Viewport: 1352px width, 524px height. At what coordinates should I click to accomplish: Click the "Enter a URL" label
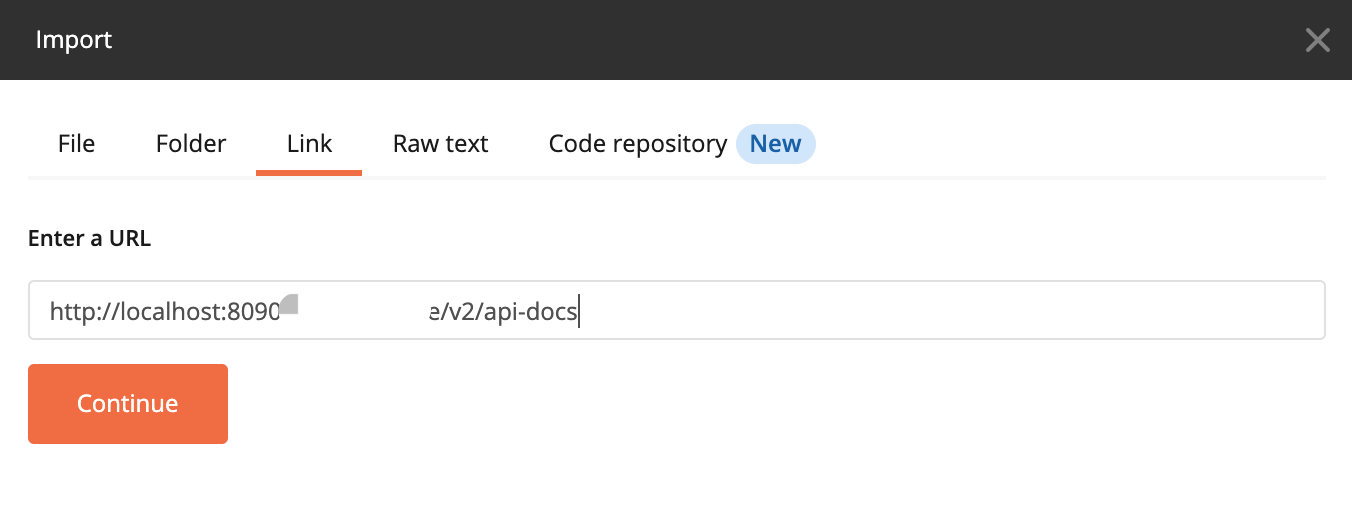pyautogui.click(x=89, y=239)
